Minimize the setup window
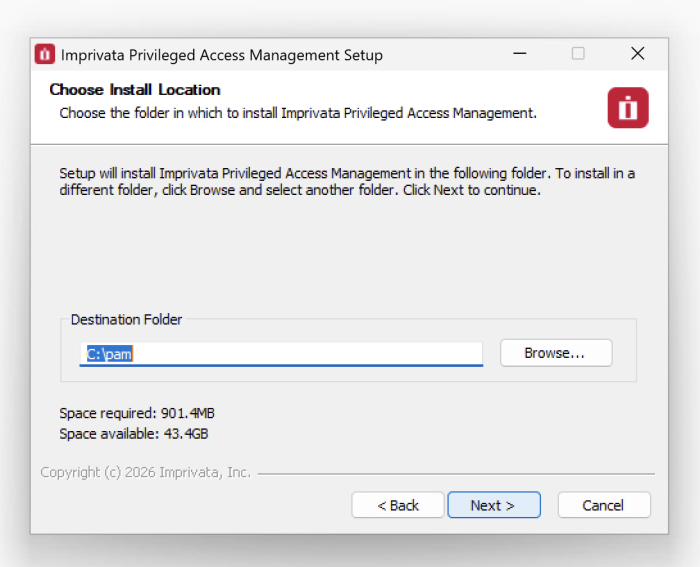This screenshot has height=567, width=700. pos(519,54)
